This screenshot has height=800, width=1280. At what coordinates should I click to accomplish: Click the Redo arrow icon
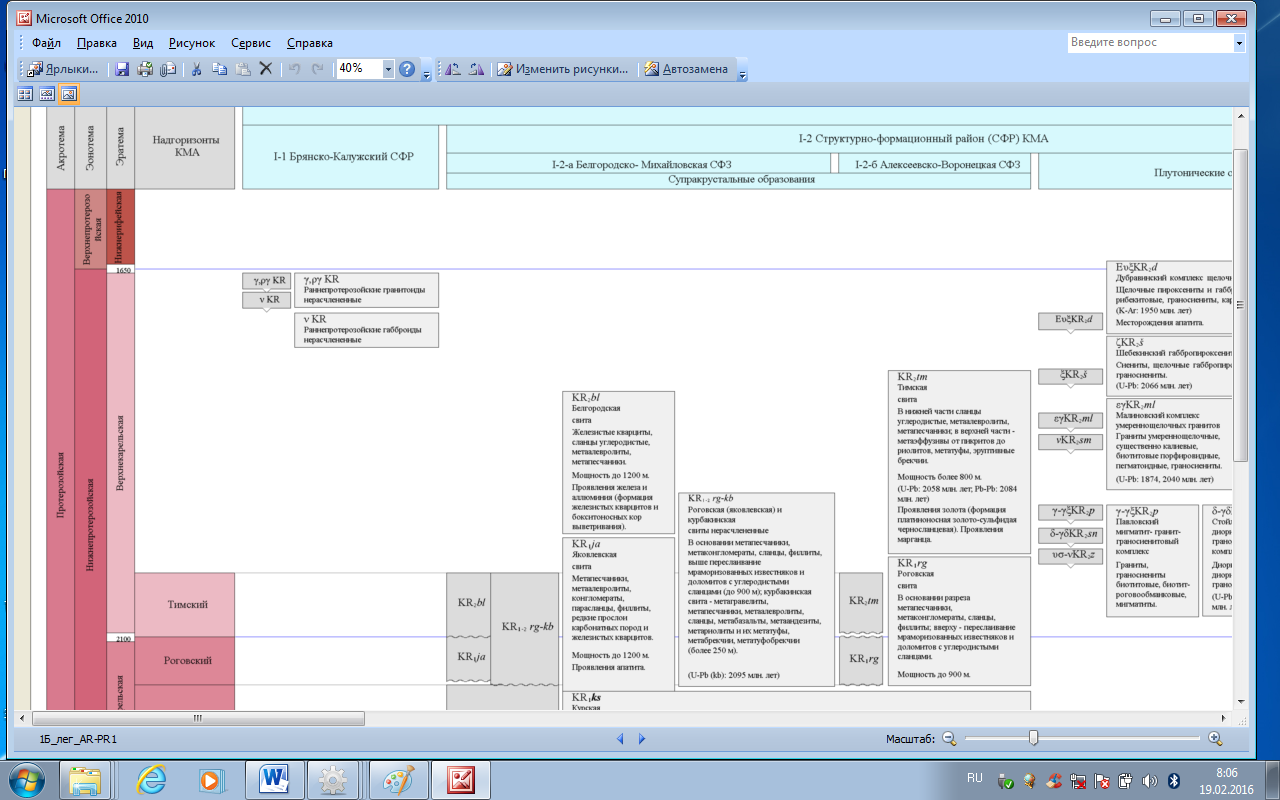(x=318, y=69)
